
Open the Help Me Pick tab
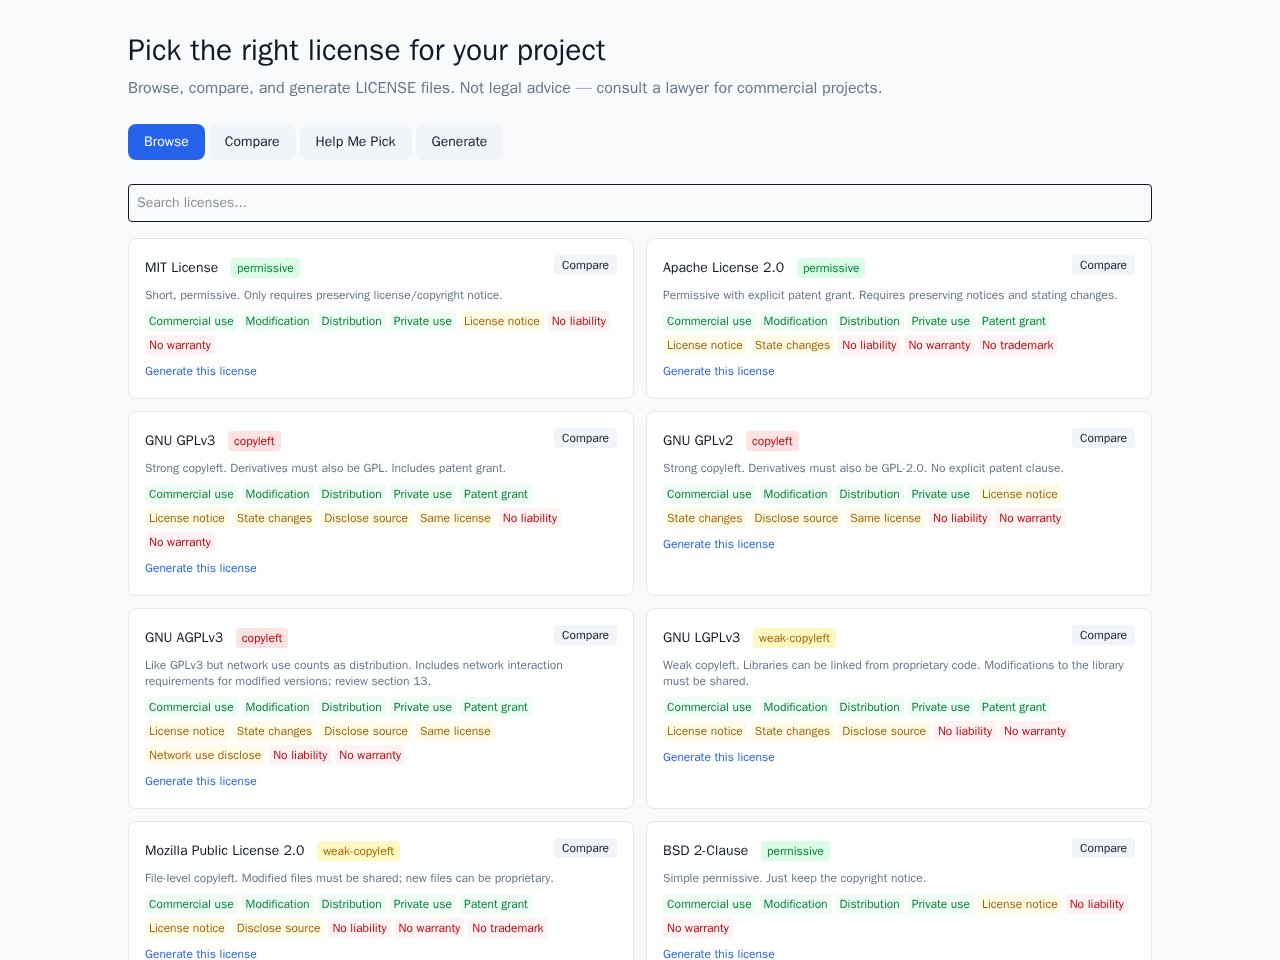(x=355, y=142)
